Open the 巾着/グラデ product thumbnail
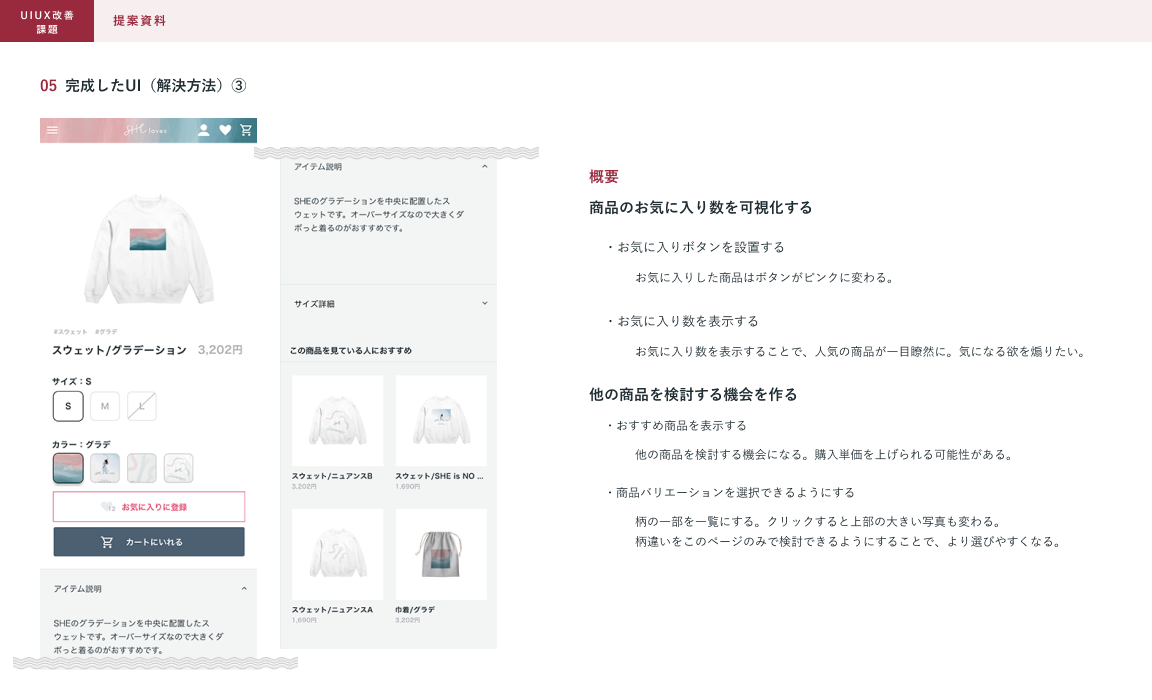The image size is (1152, 700). coord(441,554)
